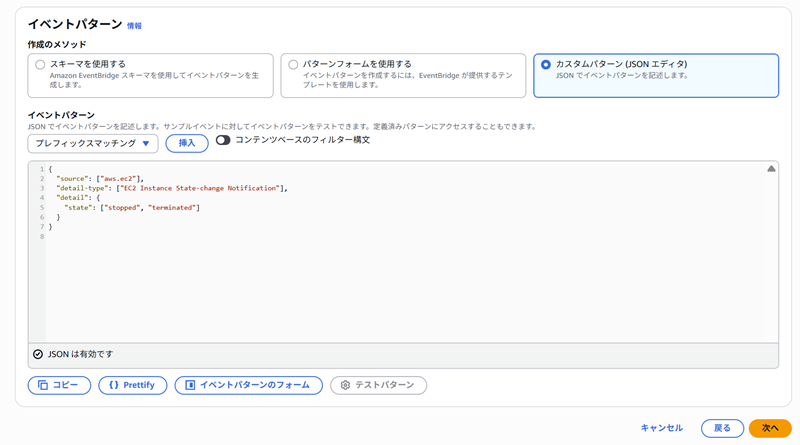Viewport: 800px width, 445px height.
Task: Select the スキーマを使用する radio option
Action: [40, 65]
